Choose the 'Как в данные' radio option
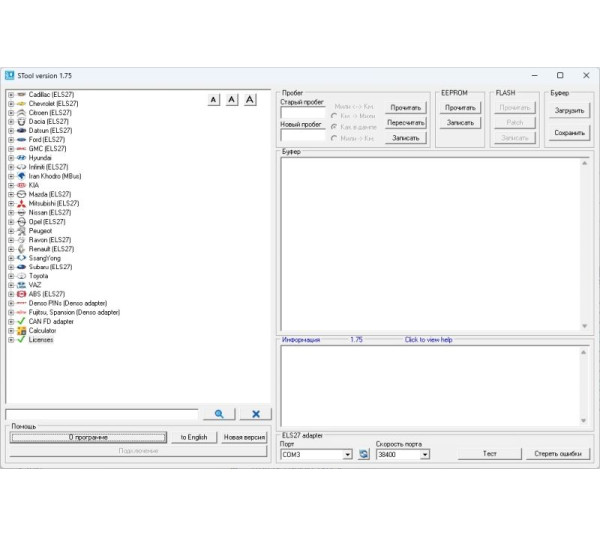Viewport: 600px width, 537px height. pyautogui.click(x=333, y=127)
